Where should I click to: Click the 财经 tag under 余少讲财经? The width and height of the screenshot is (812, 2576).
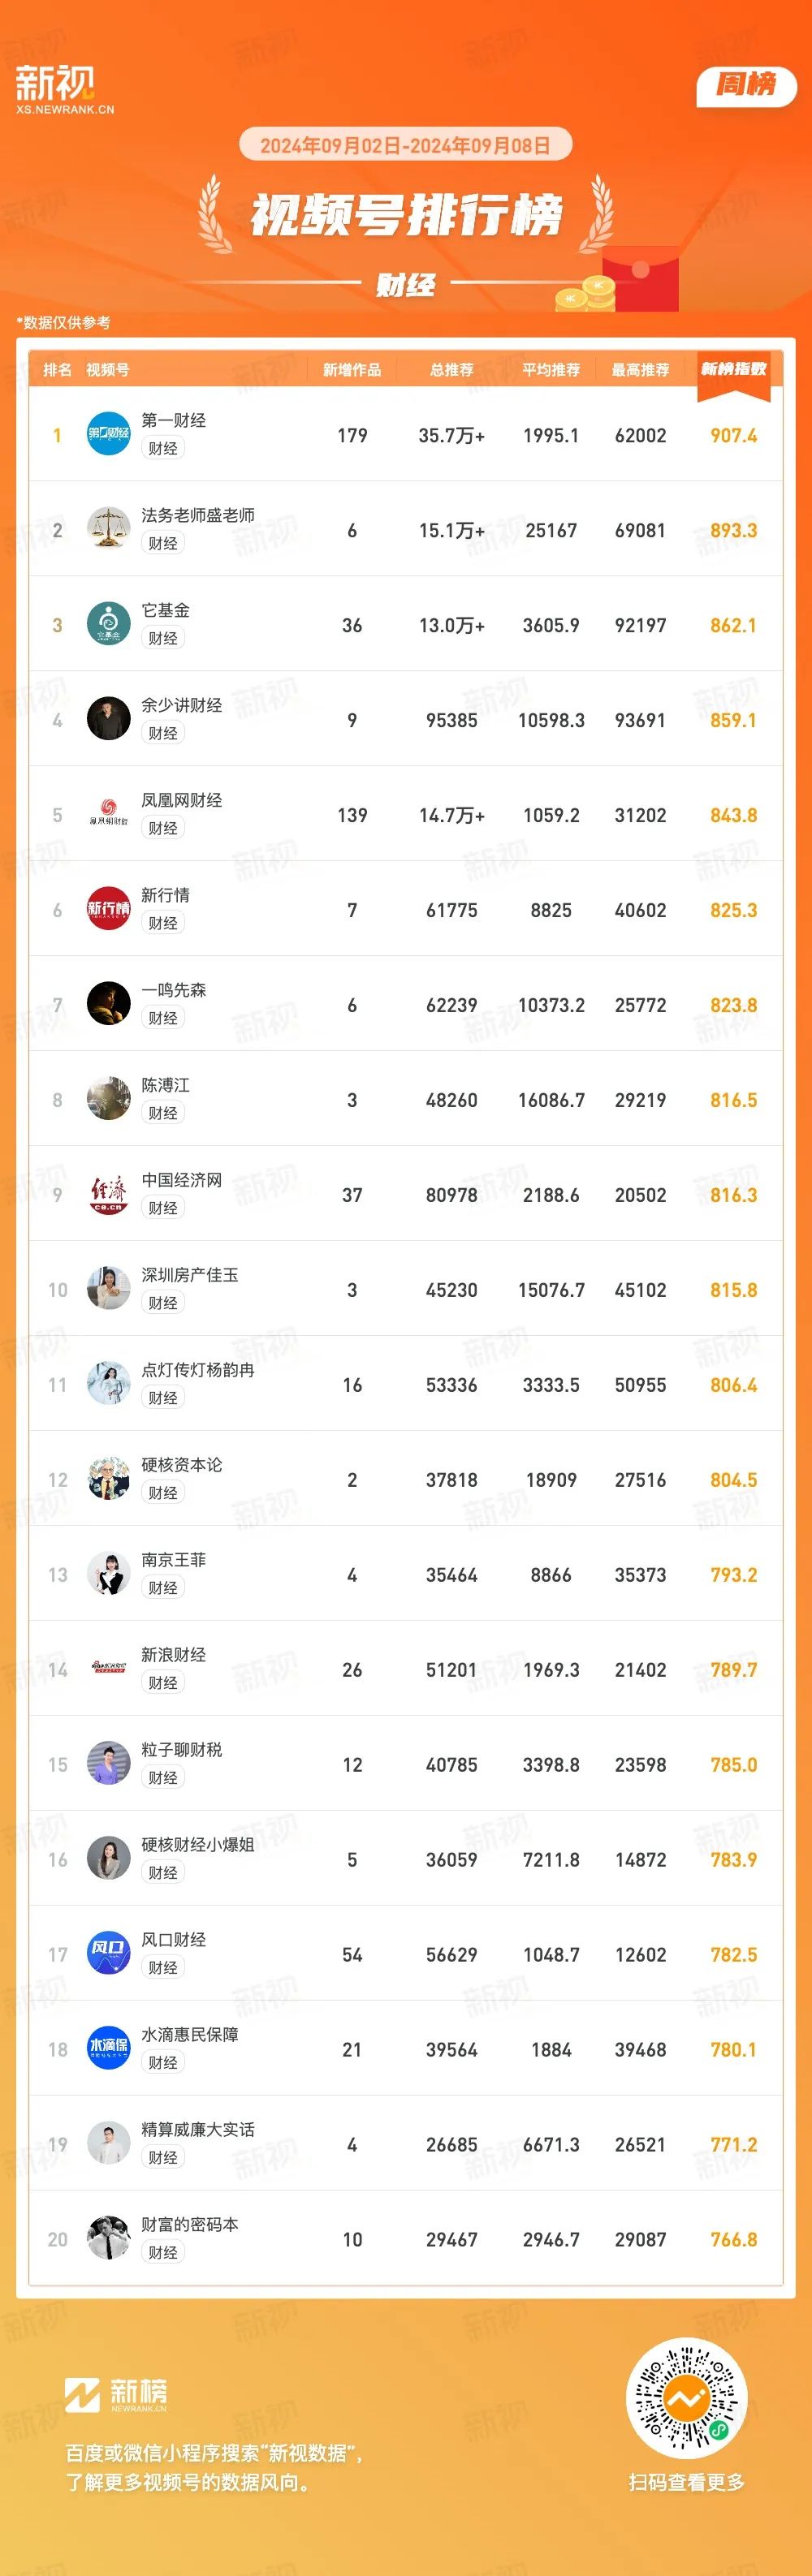(x=163, y=733)
